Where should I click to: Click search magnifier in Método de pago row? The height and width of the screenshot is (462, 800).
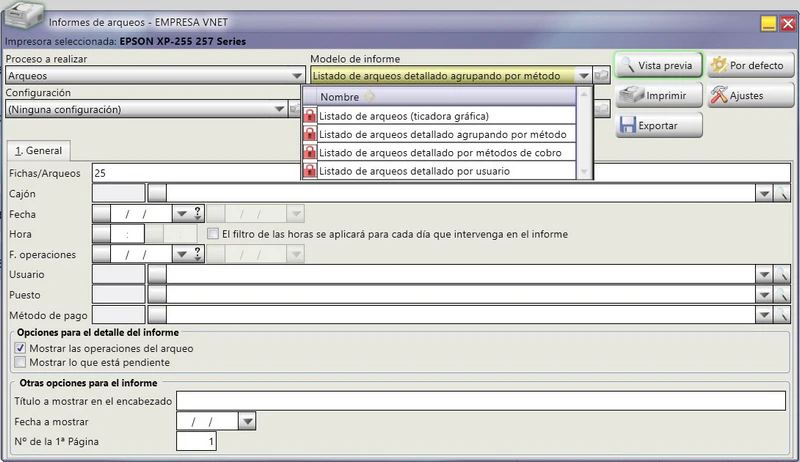pos(782,315)
